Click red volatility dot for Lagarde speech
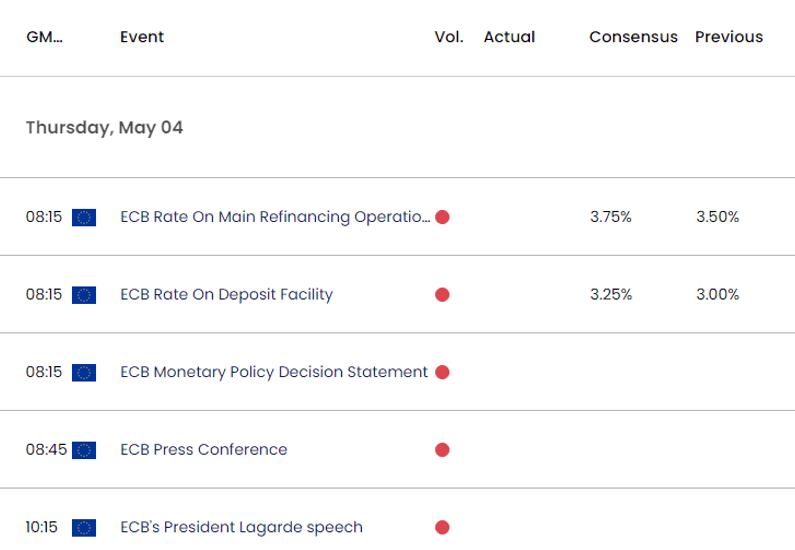 442,527
